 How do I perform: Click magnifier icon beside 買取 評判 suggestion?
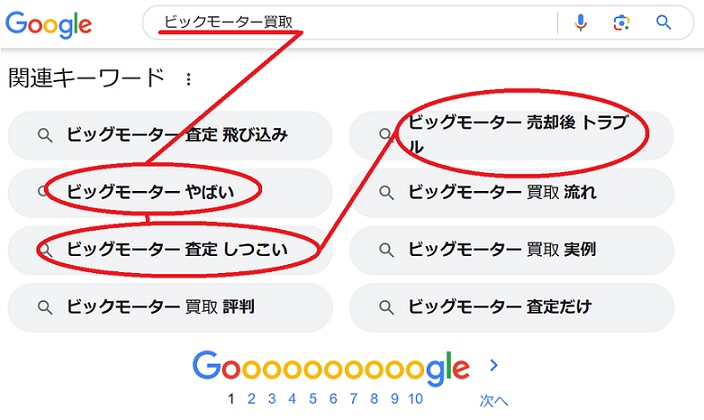[44, 307]
